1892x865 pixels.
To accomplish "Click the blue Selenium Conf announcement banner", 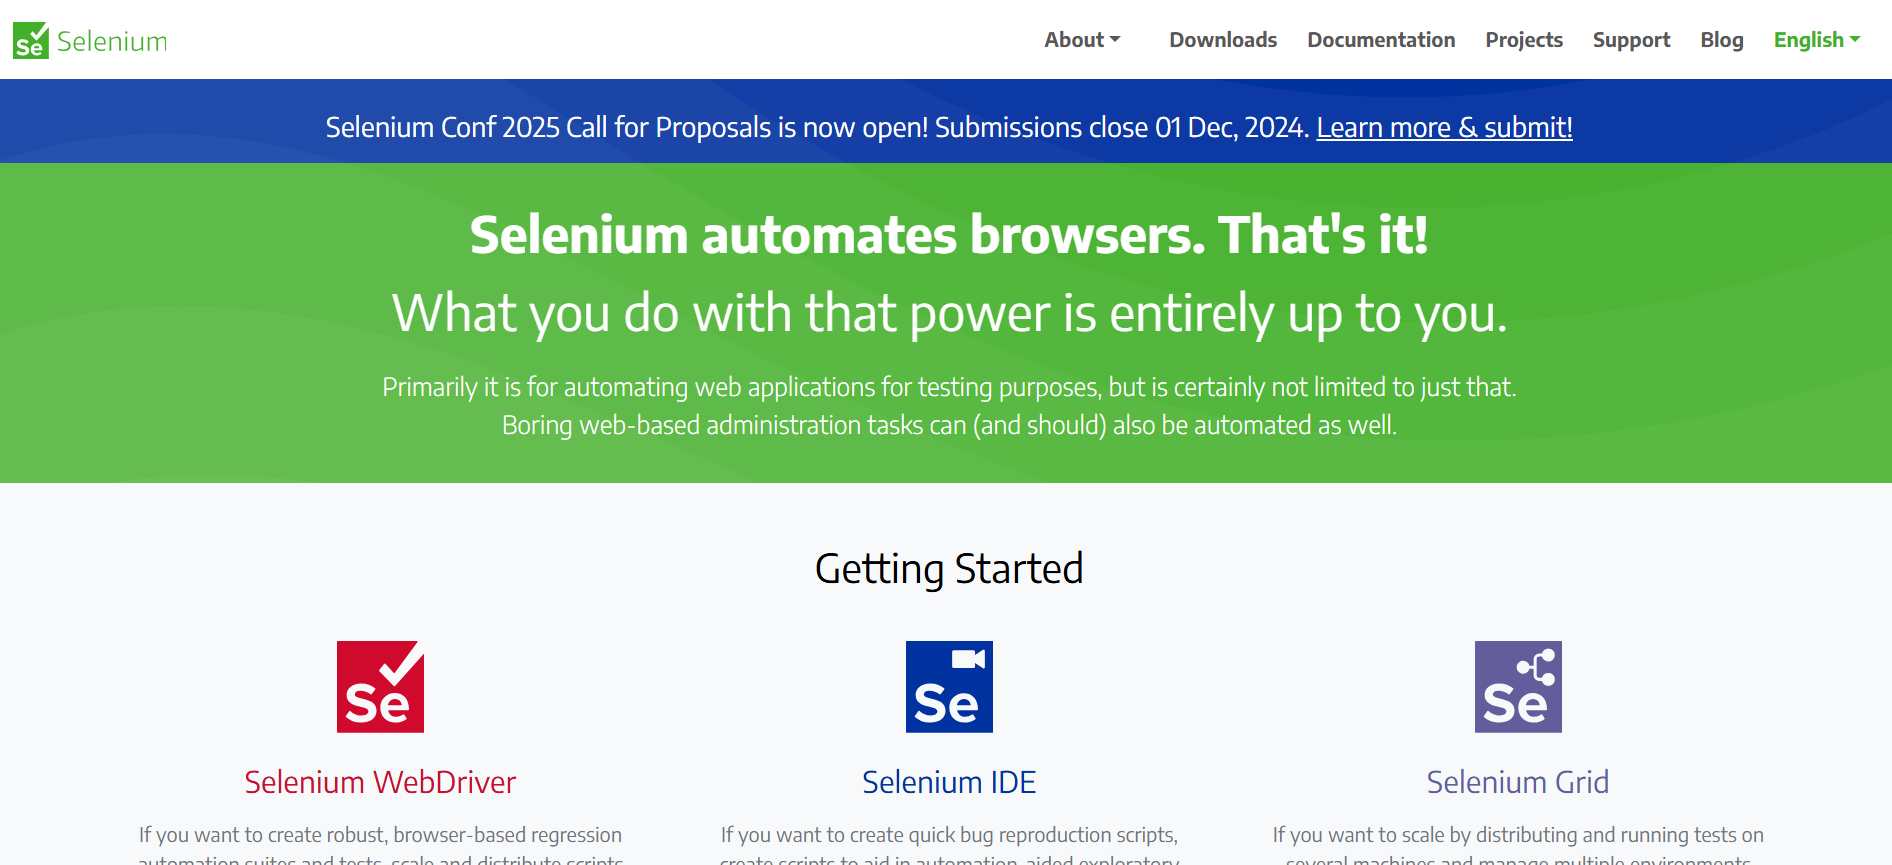I will [x=946, y=121].
